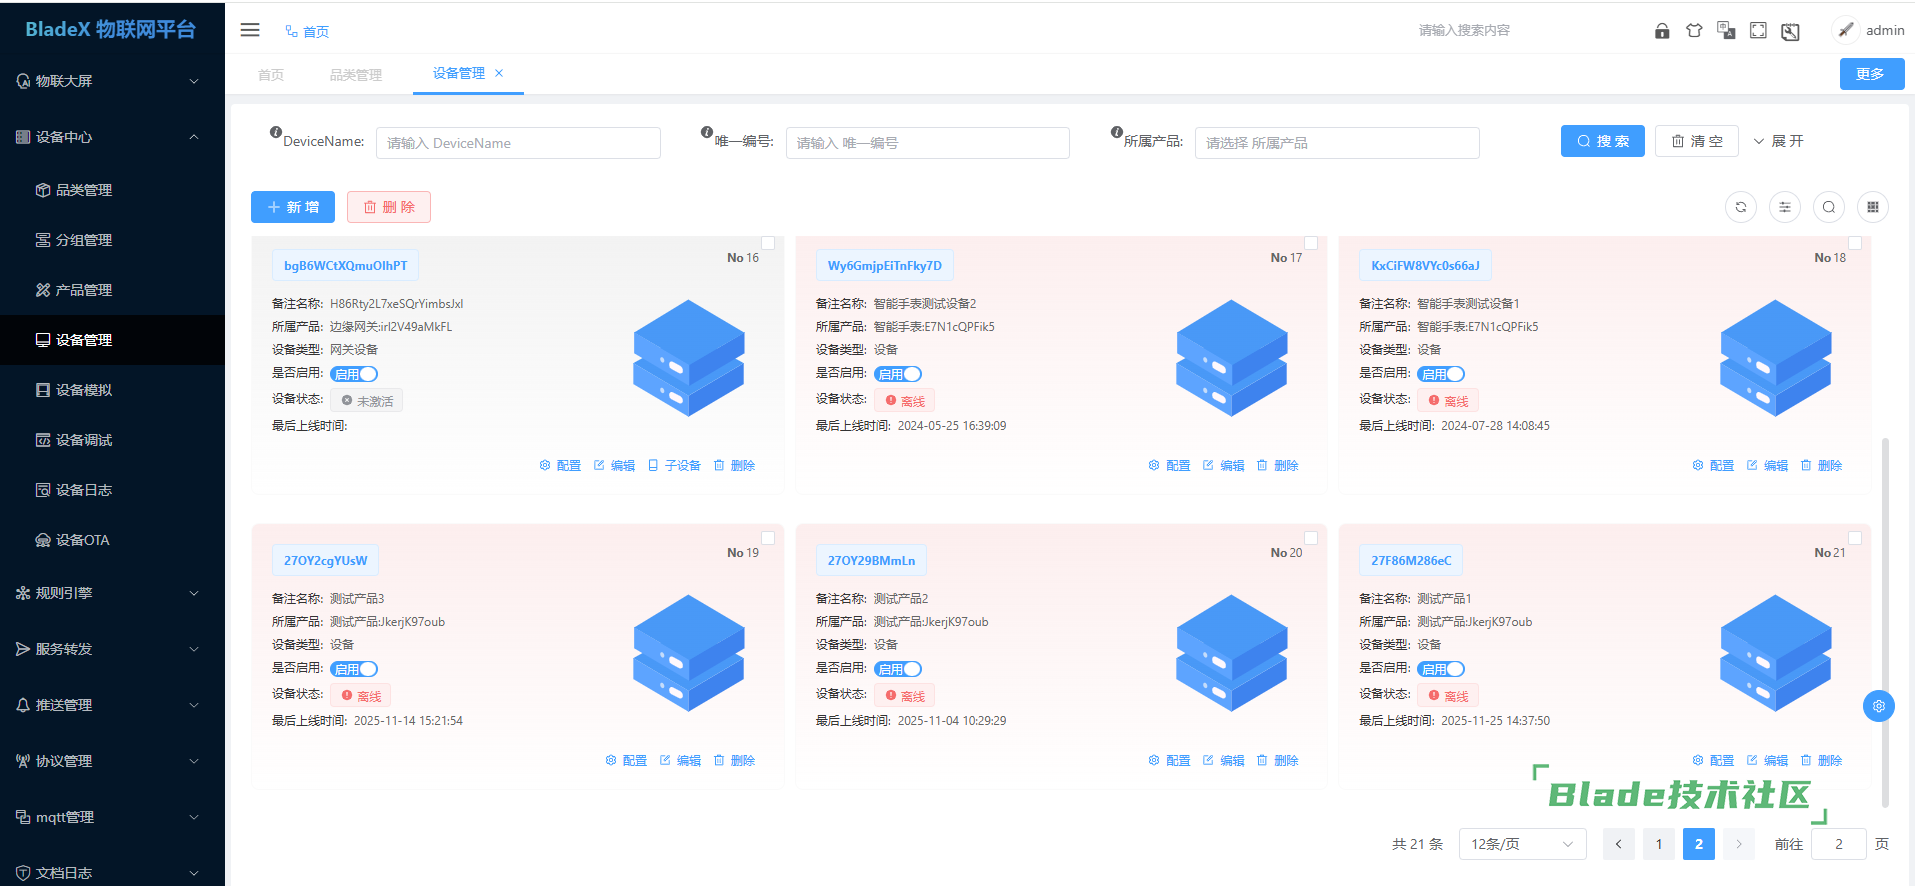Toggle fullscreen mode icon
Viewport: 1915px width, 886px height.
pos(1758,31)
